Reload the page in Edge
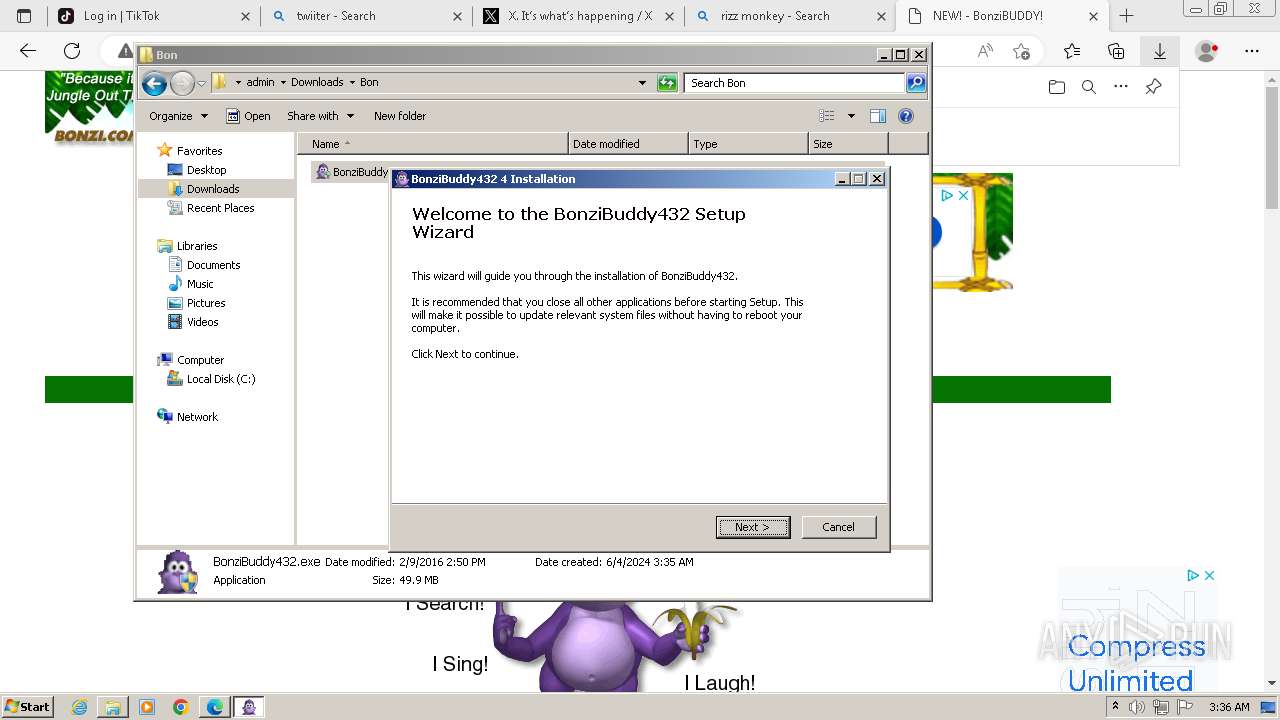This screenshot has width=1280, height=720. (x=72, y=51)
